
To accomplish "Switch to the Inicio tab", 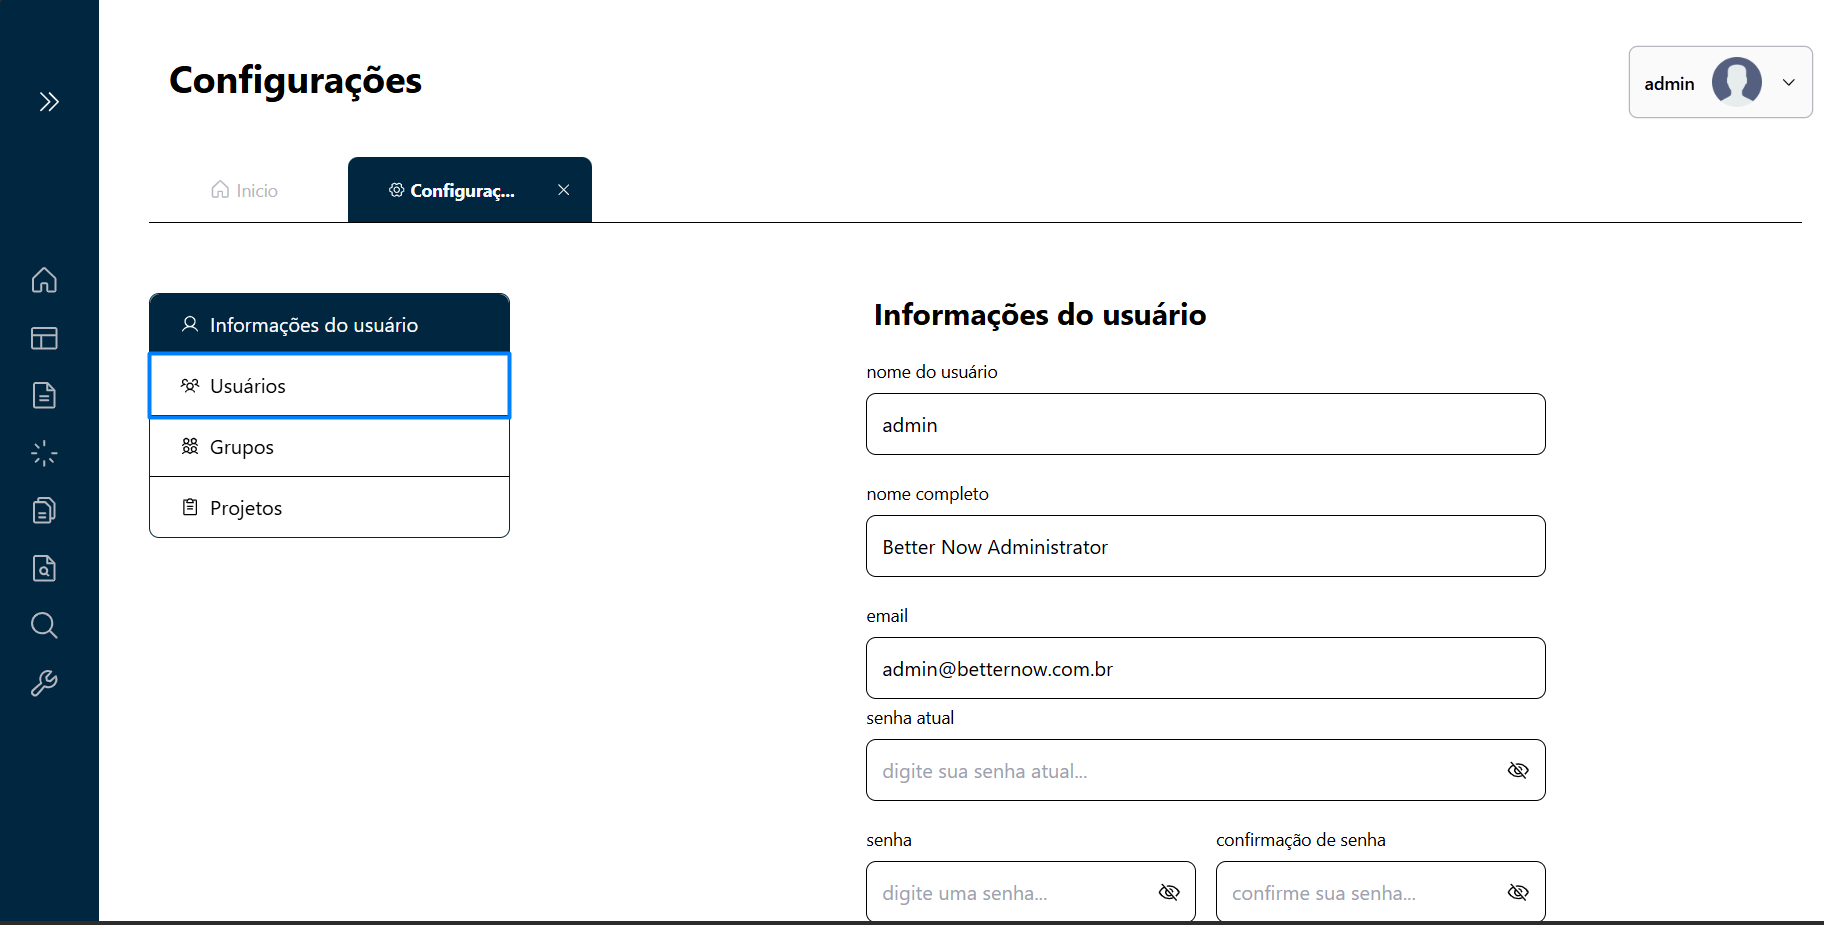I will tap(243, 189).
